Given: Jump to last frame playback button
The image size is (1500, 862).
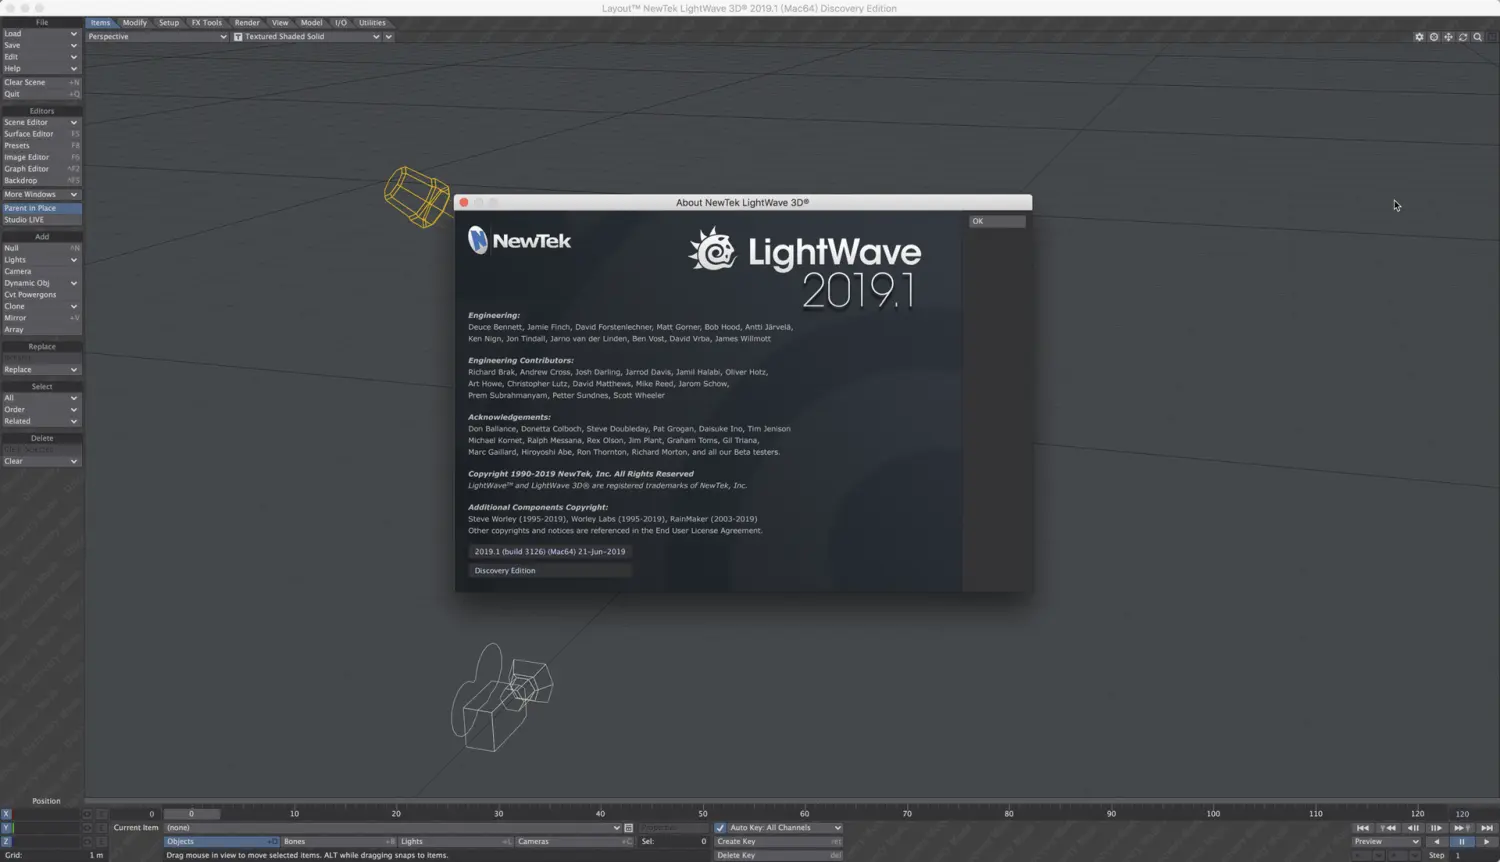Looking at the screenshot, I should click(x=1486, y=828).
